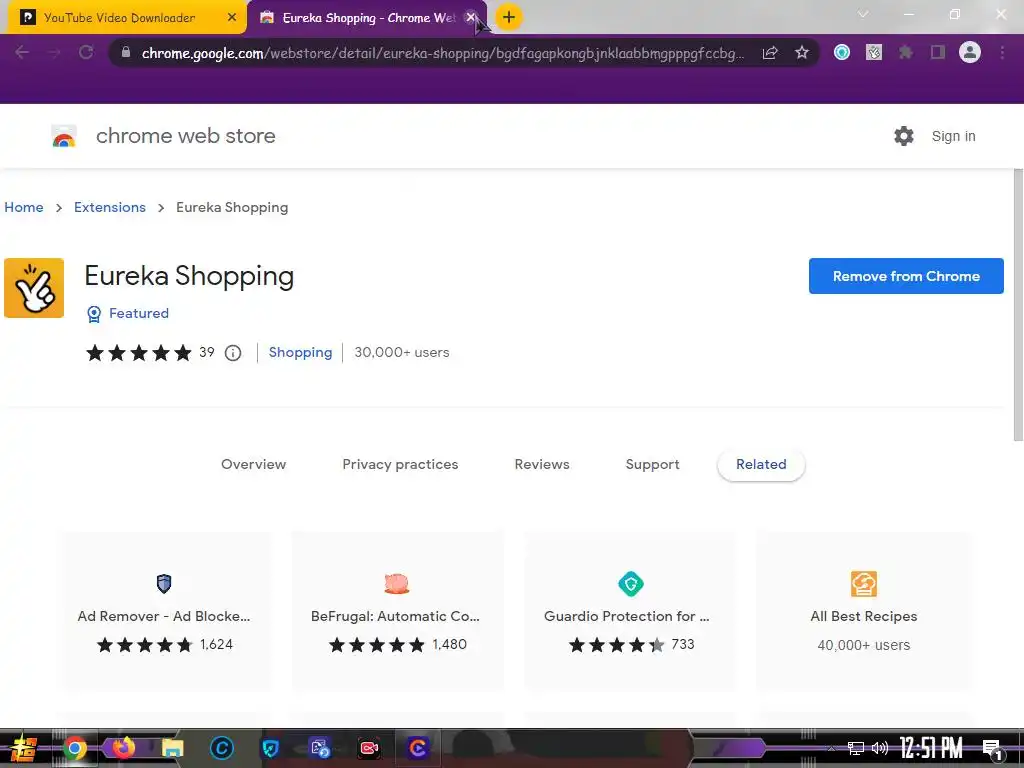Click the network icon in system tray
Image resolution: width=1024 pixels, height=768 pixels.
(x=856, y=748)
